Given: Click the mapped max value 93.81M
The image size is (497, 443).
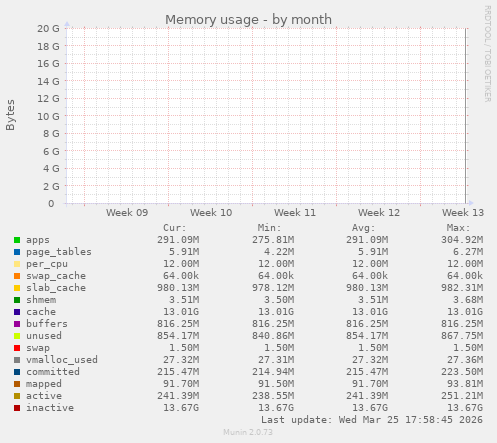Looking at the screenshot, I should (x=465, y=384).
